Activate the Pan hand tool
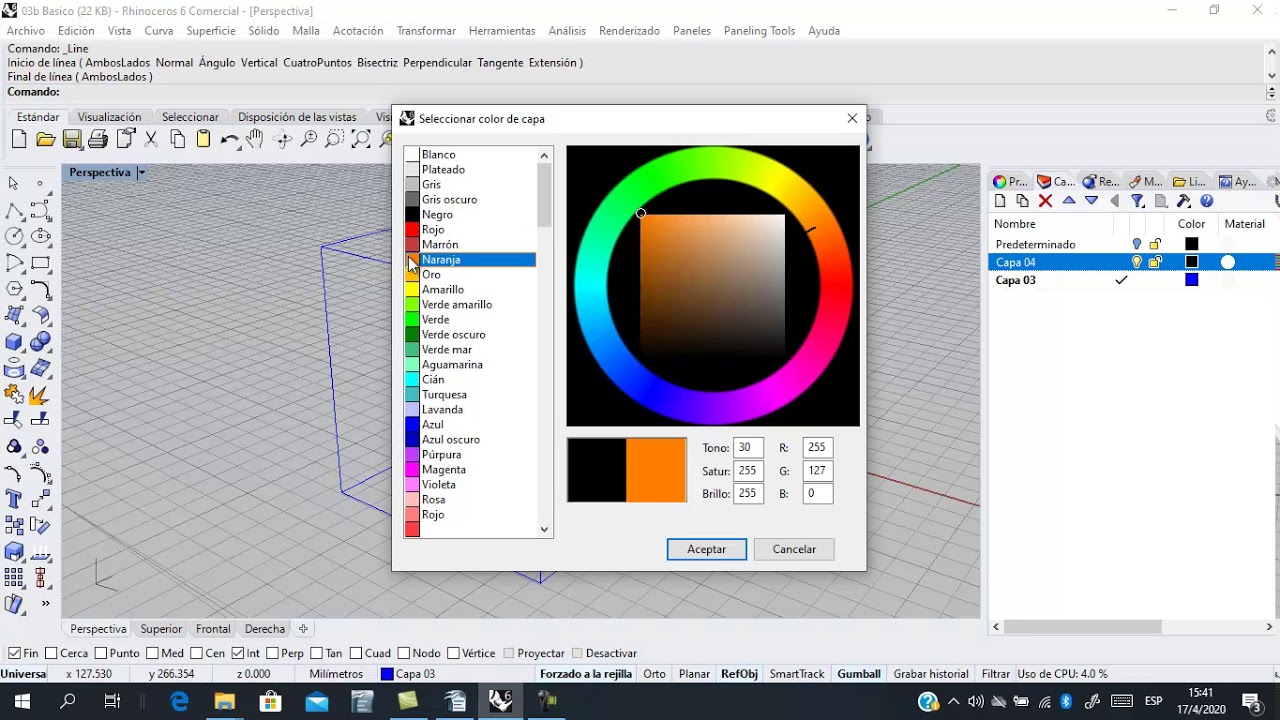 [x=256, y=140]
